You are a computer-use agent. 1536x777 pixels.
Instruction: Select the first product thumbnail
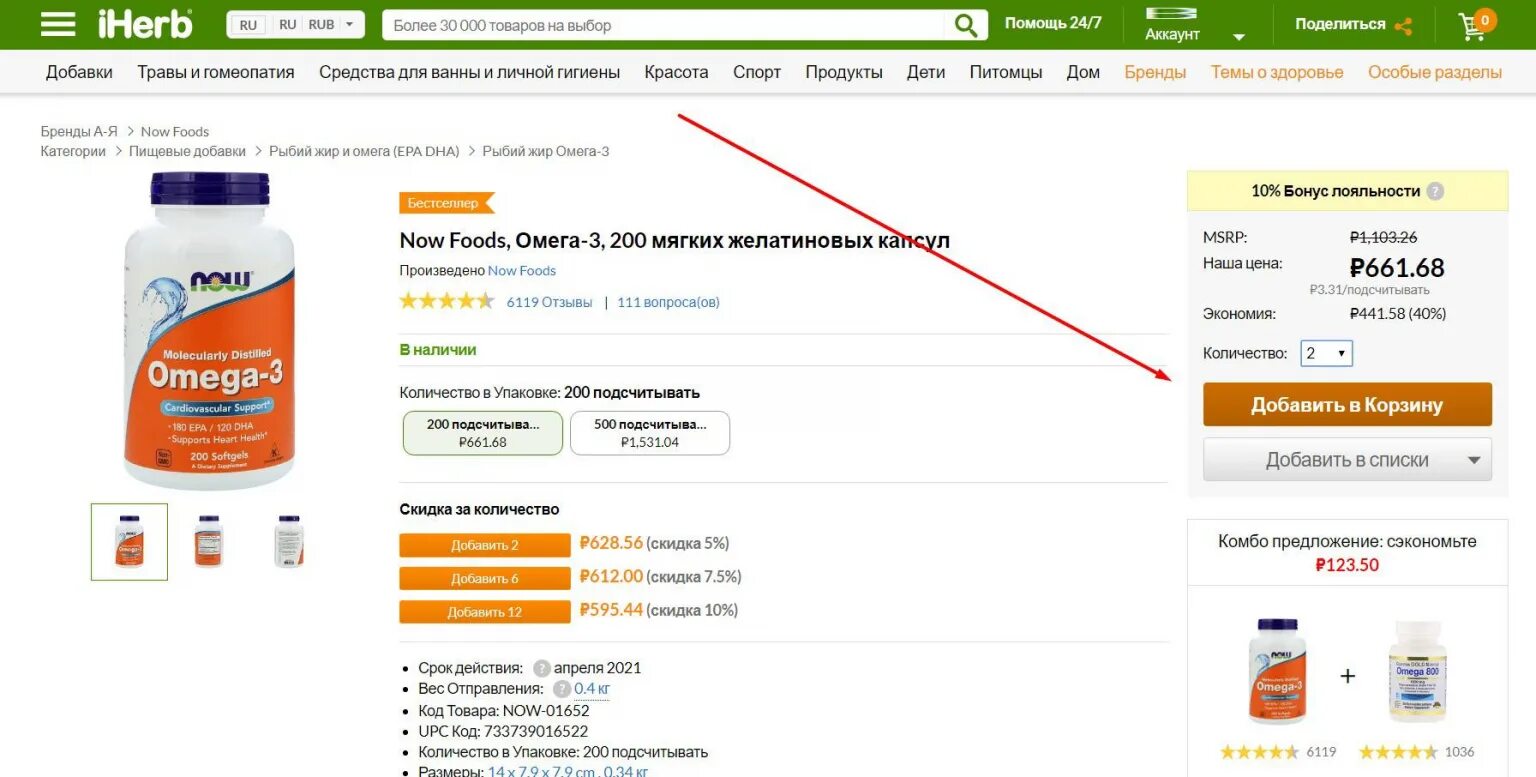(129, 542)
